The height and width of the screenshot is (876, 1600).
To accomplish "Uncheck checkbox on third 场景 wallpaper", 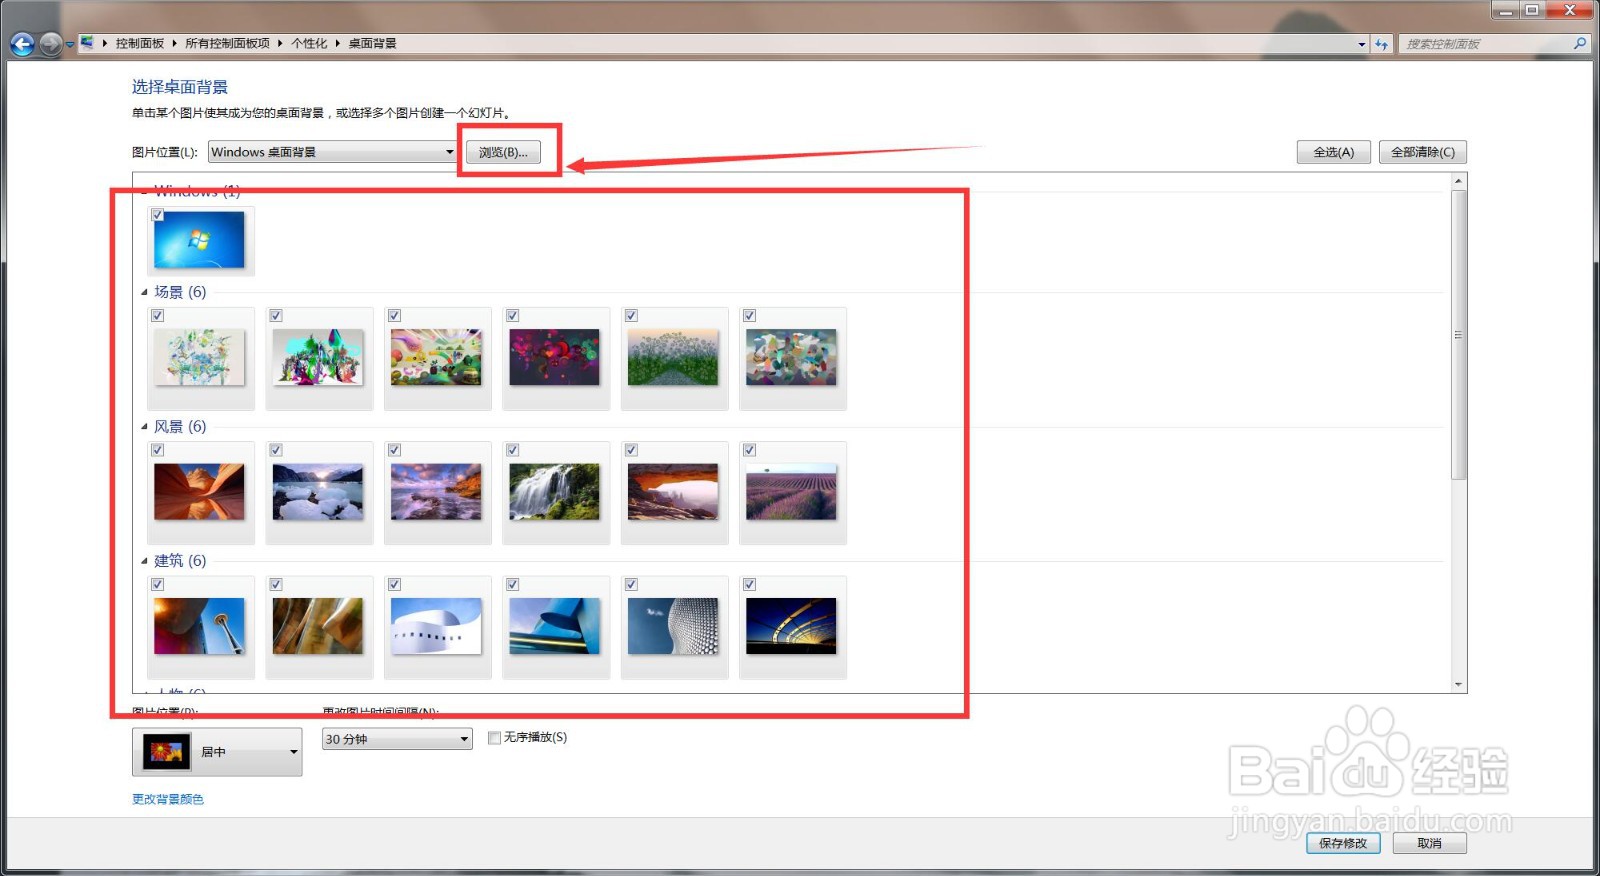I will pyautogui.click(x=394, y=316).
